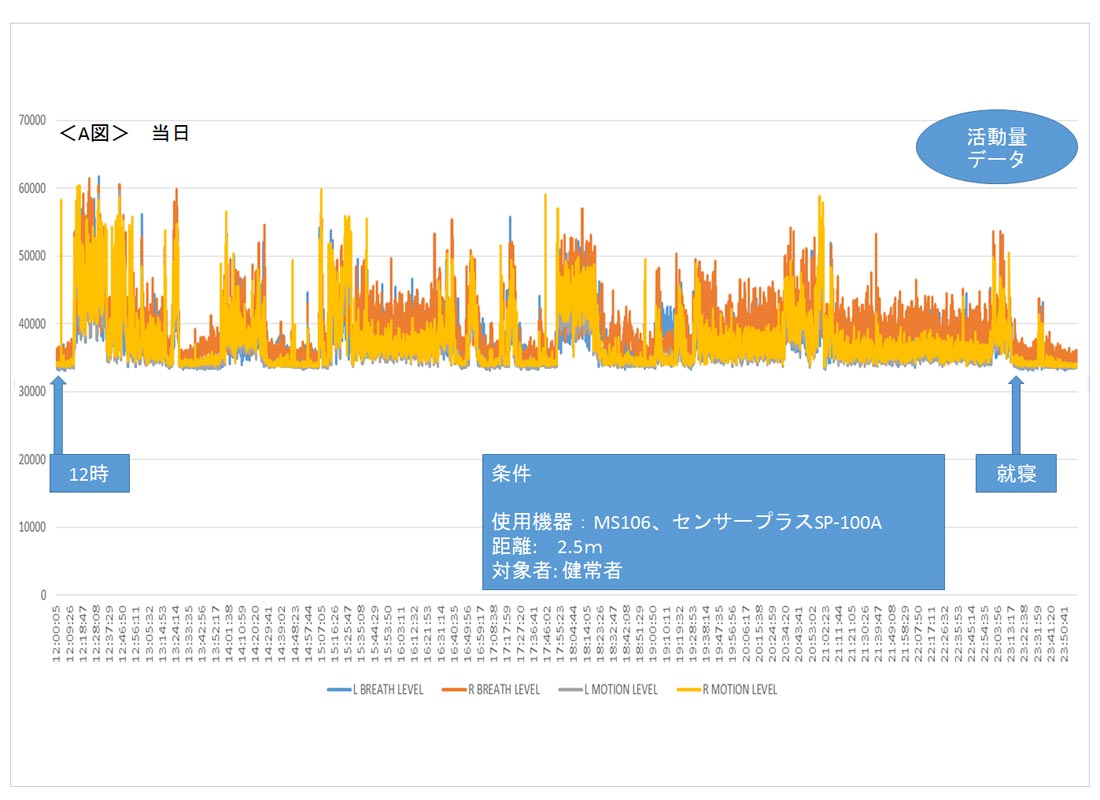Image resolution: width=1100 pixels, height=800 pixels.
Task: Click the 13:05:32 x-axis time label
Action: click(x=149, y=634)
